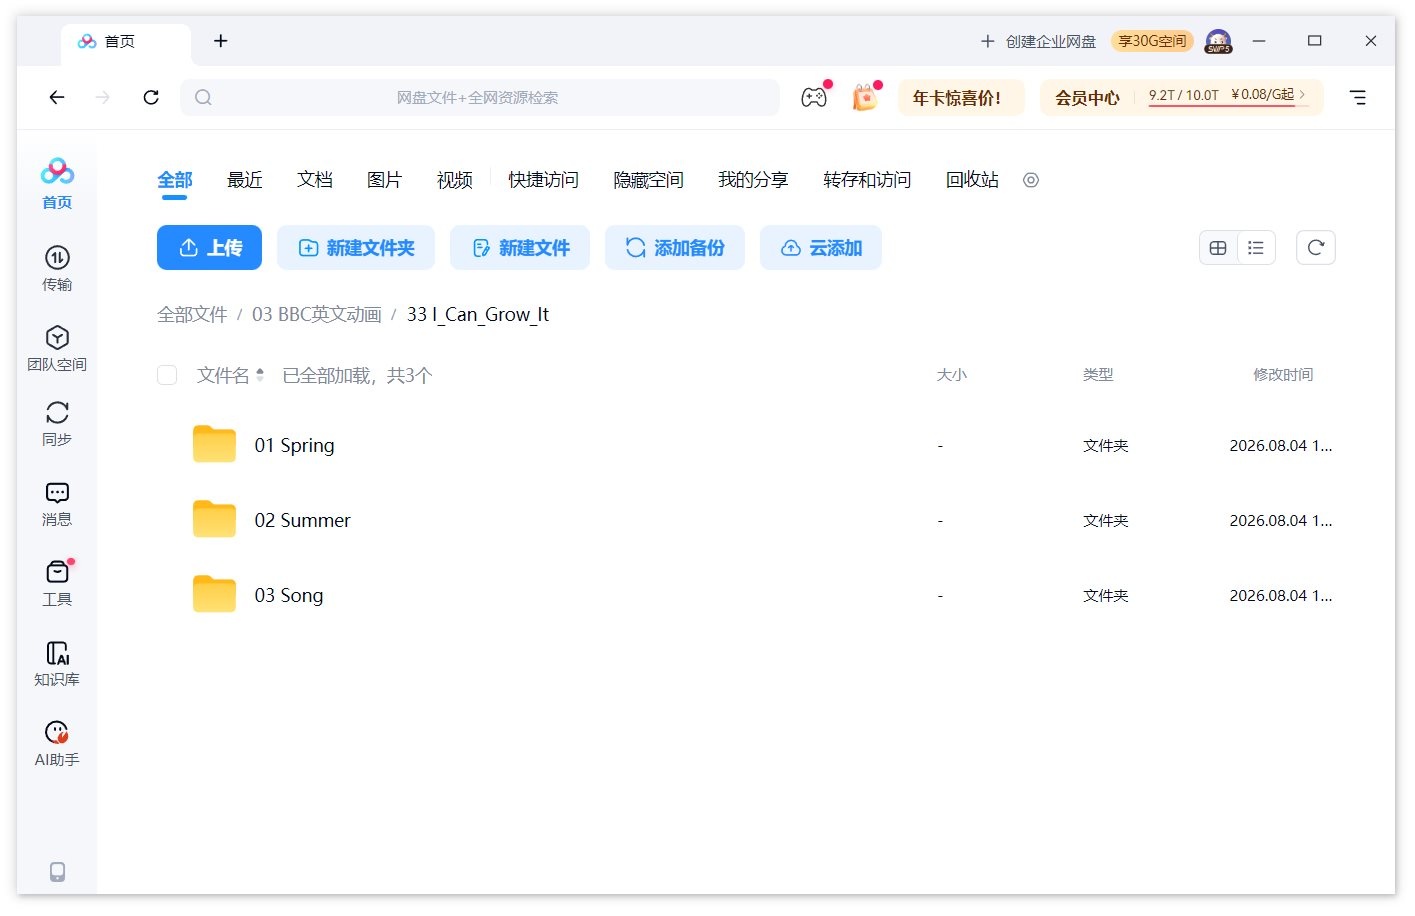Expand the storage 9.2T/10.0T chevron

click(x=1302, y=94)
